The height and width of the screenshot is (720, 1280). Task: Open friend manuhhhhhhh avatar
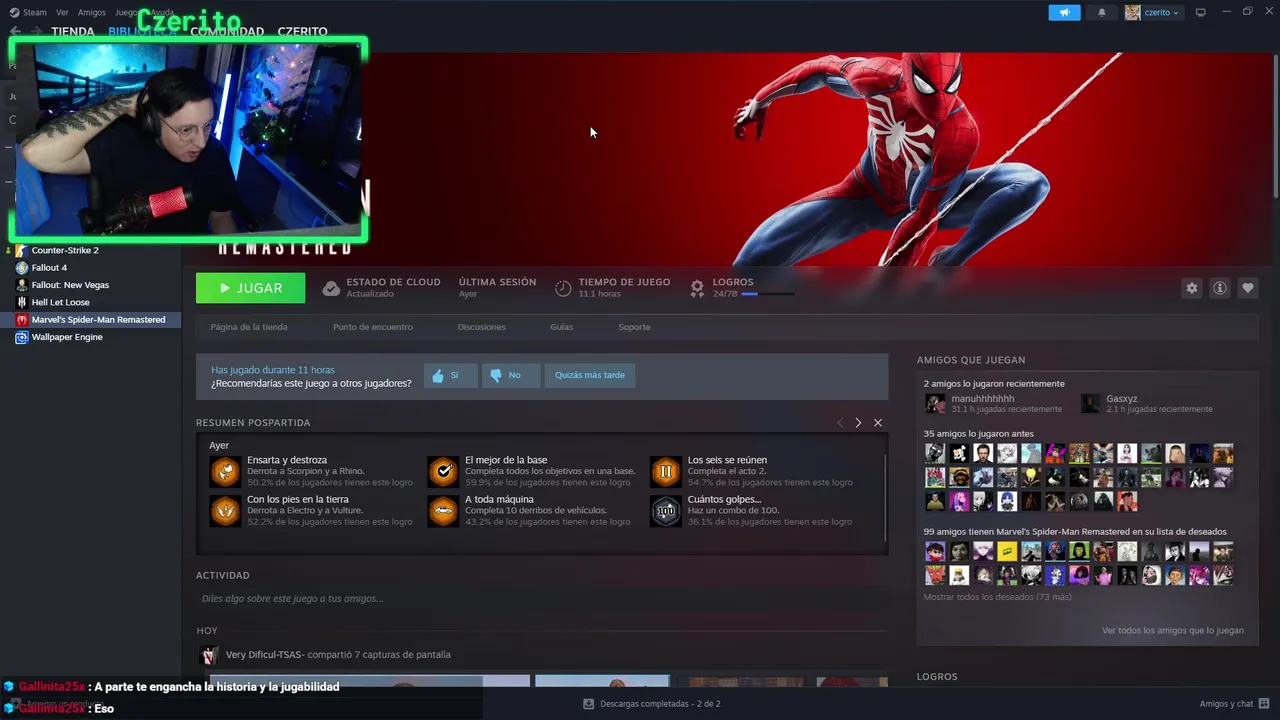(935, 404)
